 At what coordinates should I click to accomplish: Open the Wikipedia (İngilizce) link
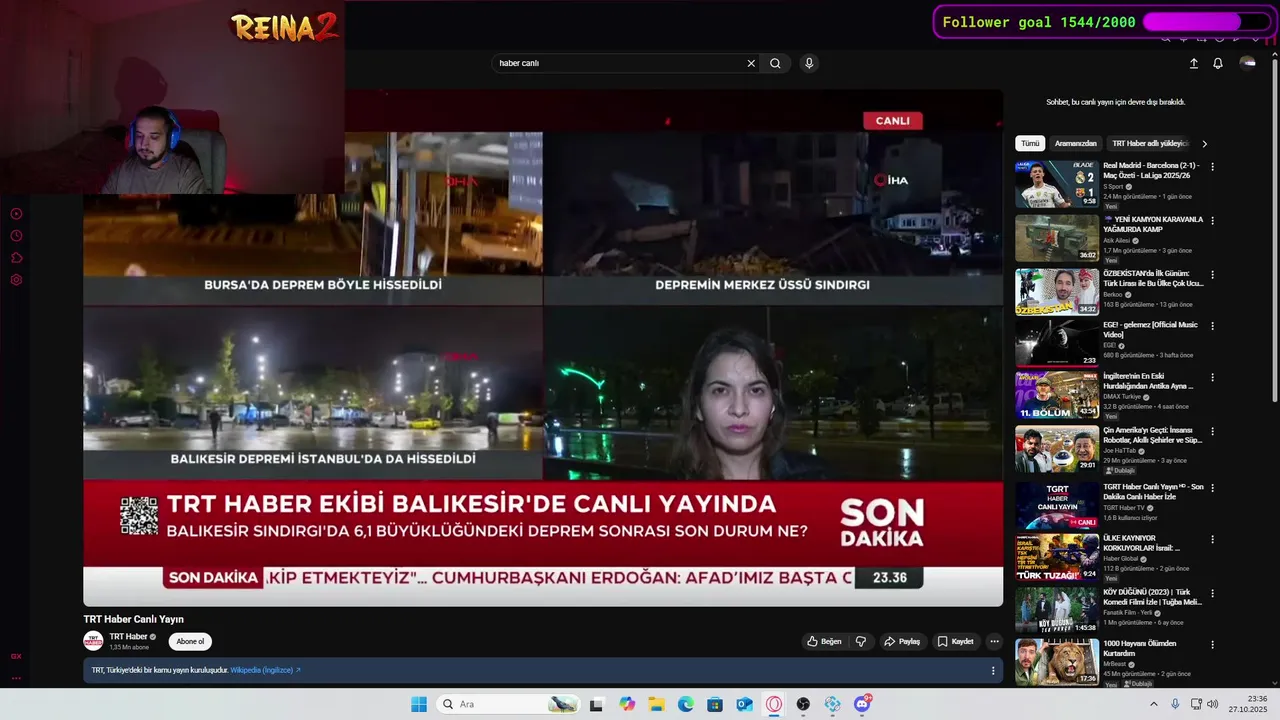[x=265, y=670]
